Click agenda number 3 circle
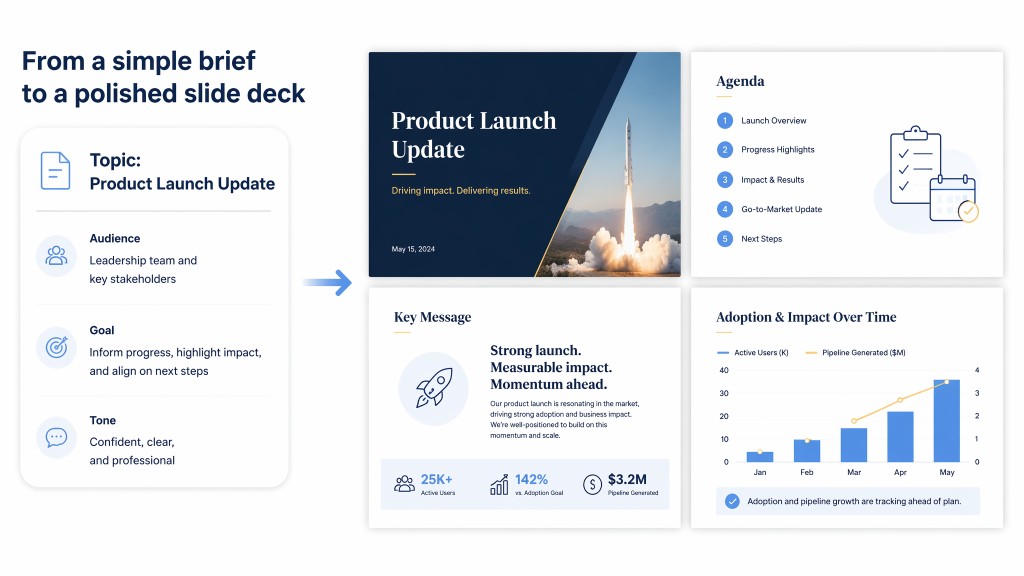The image size is (1024, 576). 725,180
